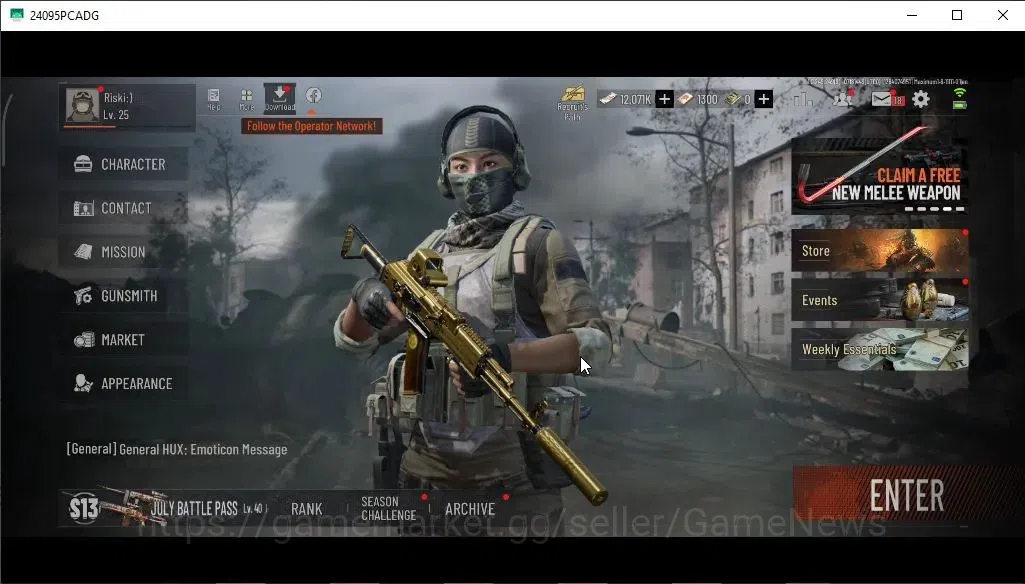Close the 24095PCADG window

point(1003,15)
